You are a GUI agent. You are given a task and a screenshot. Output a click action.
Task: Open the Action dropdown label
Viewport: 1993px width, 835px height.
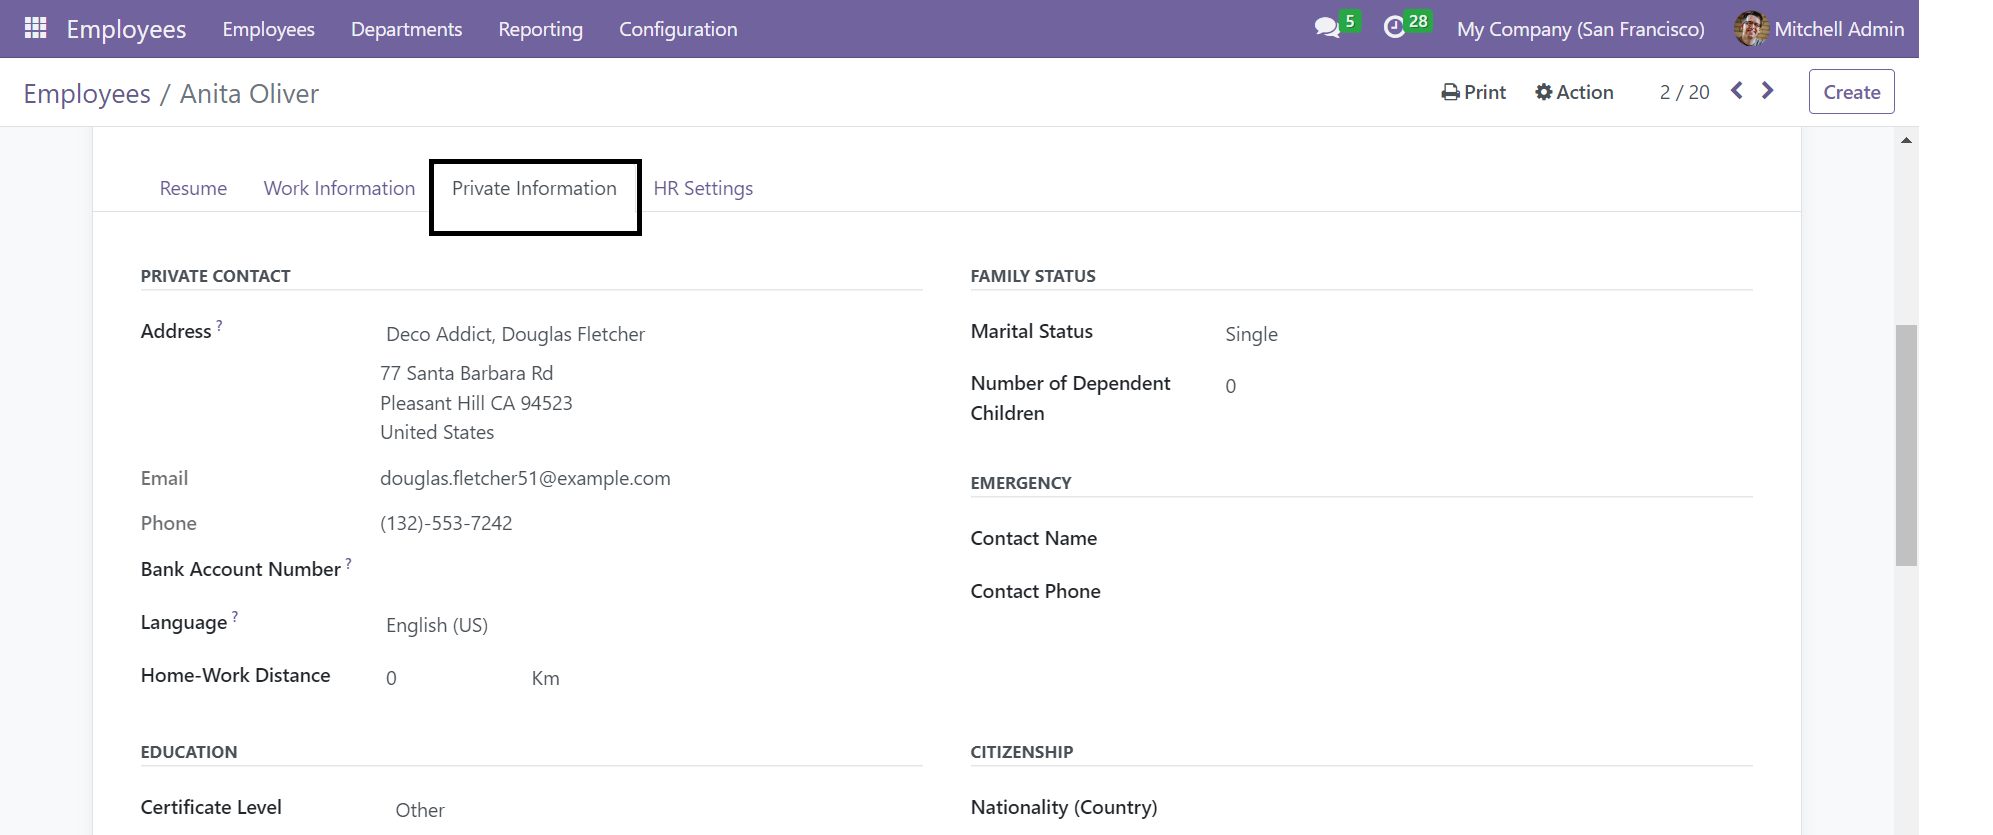(1585, 92)
